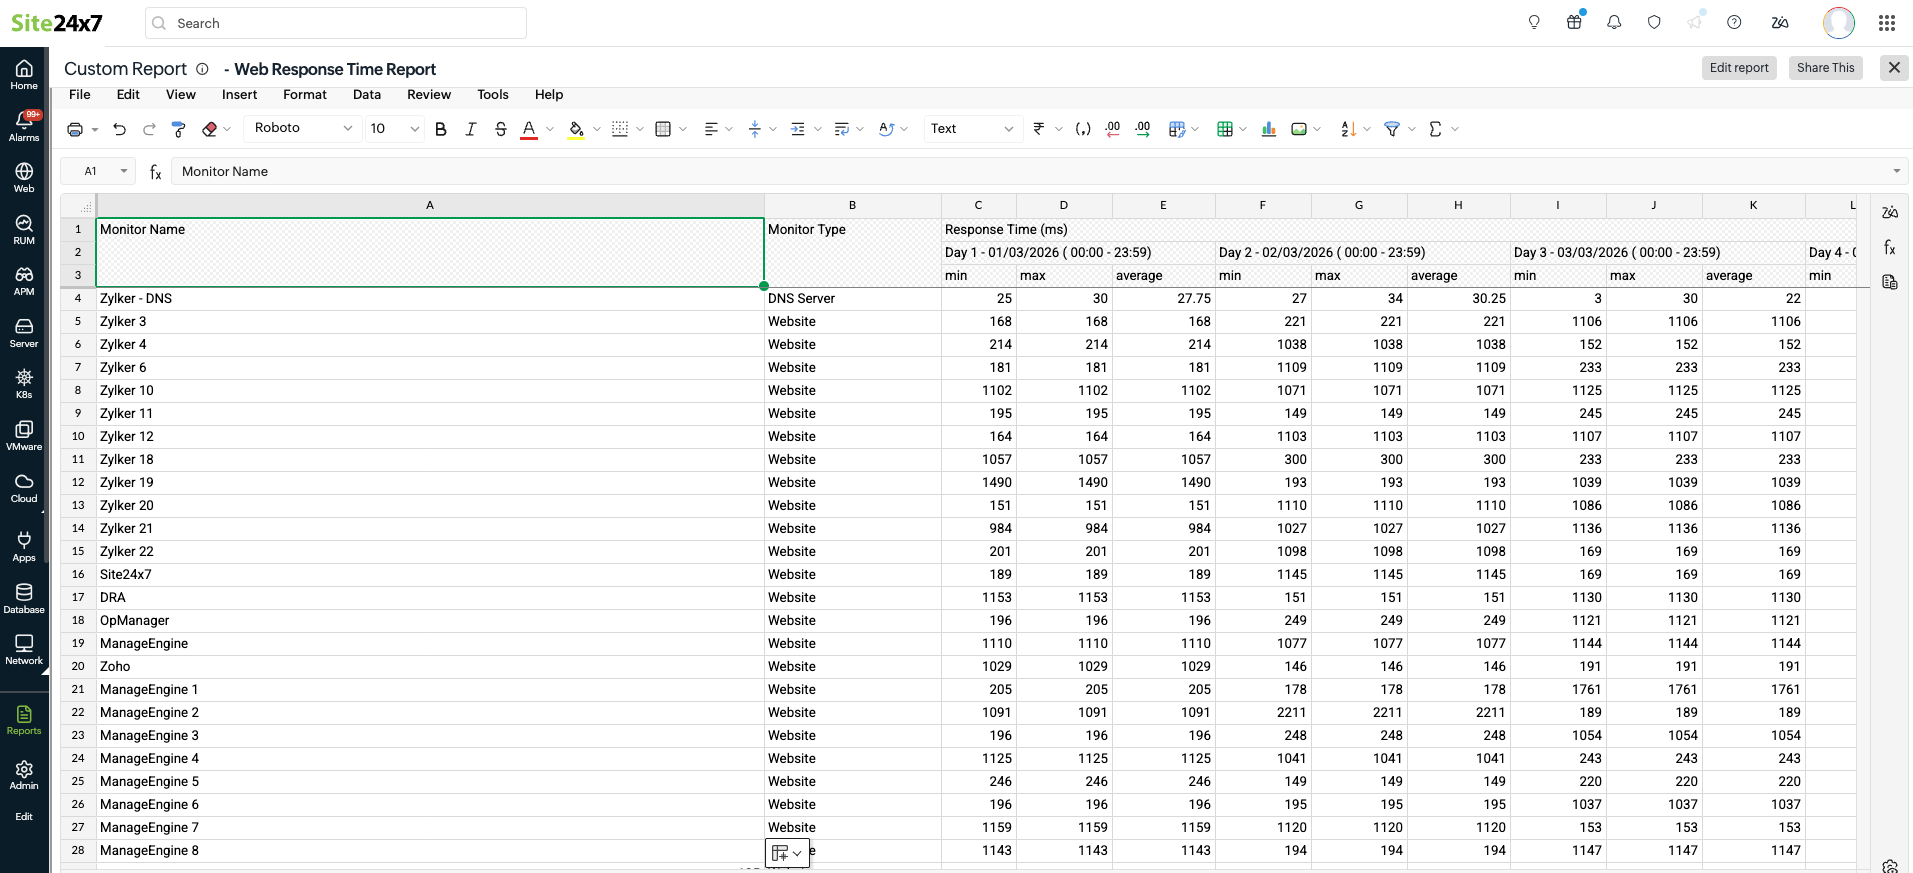Click the notifications bell icon
This screenshot has width=1913, height=873.
1613,22
